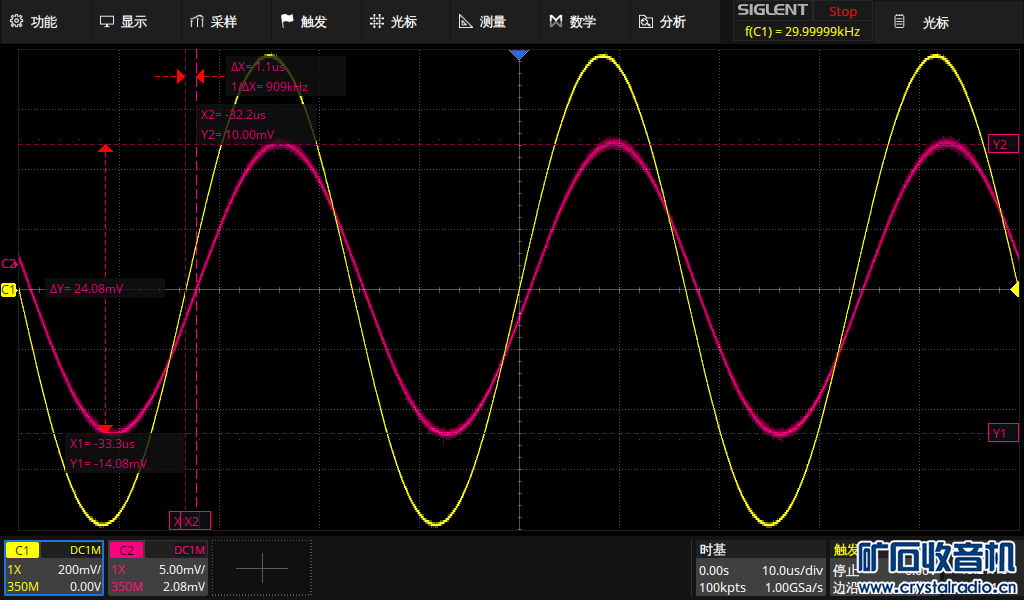Click the f(C1) frequency counter readout
Viewport: 1024px width, 600px height.
[x=802, y=32]
